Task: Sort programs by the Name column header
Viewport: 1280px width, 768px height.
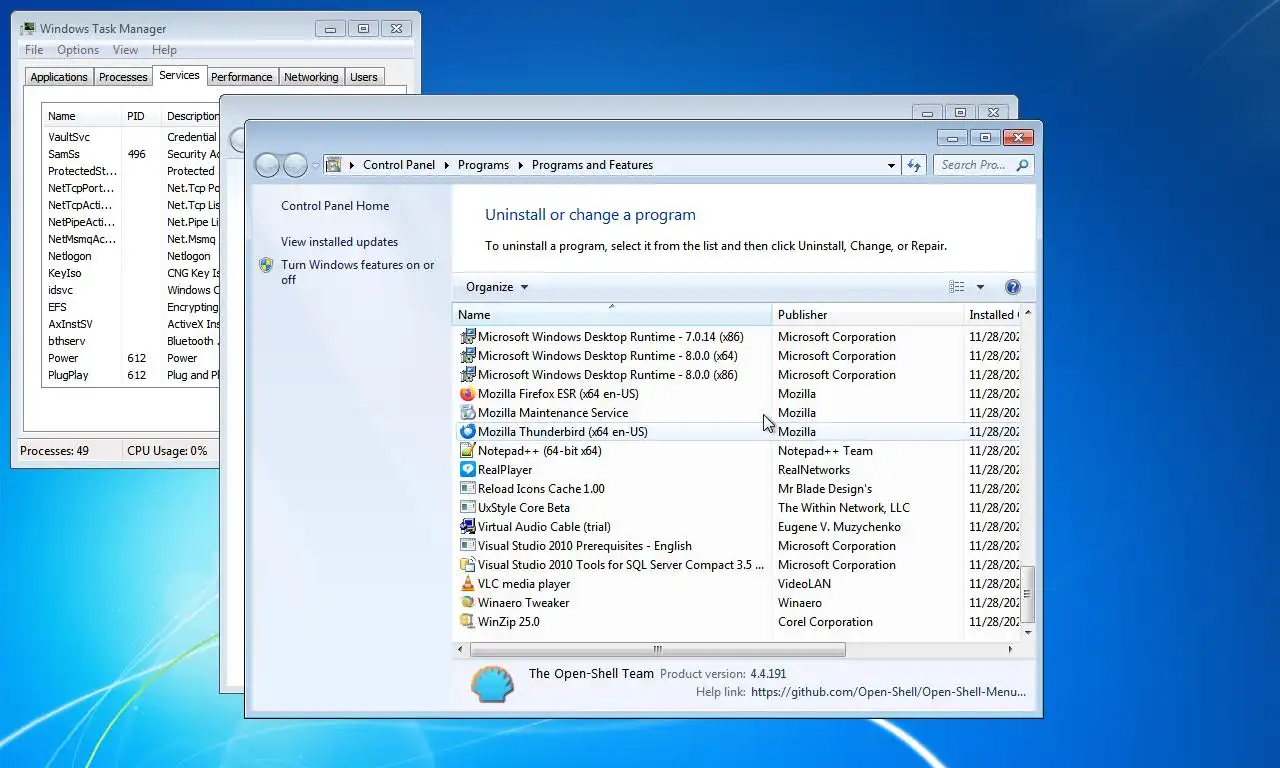Action: 612,315
